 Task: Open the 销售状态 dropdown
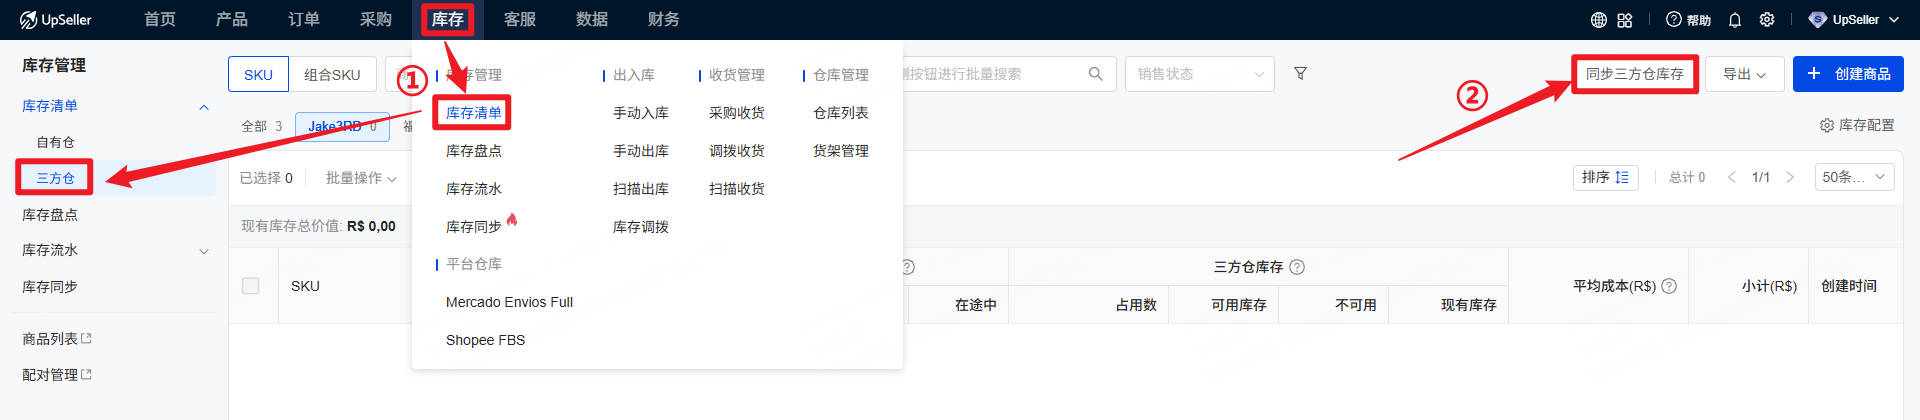1200,74
